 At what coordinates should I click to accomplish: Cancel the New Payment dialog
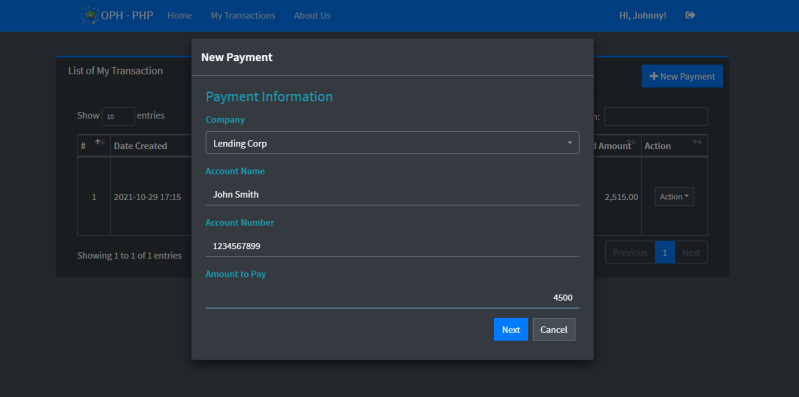click(554, 330)
